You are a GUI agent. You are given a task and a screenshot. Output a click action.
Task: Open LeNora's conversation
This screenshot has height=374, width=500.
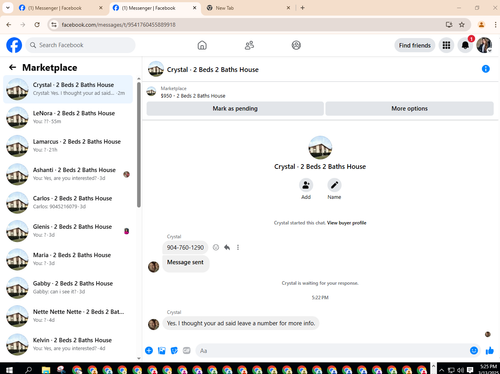coord(68,117)
